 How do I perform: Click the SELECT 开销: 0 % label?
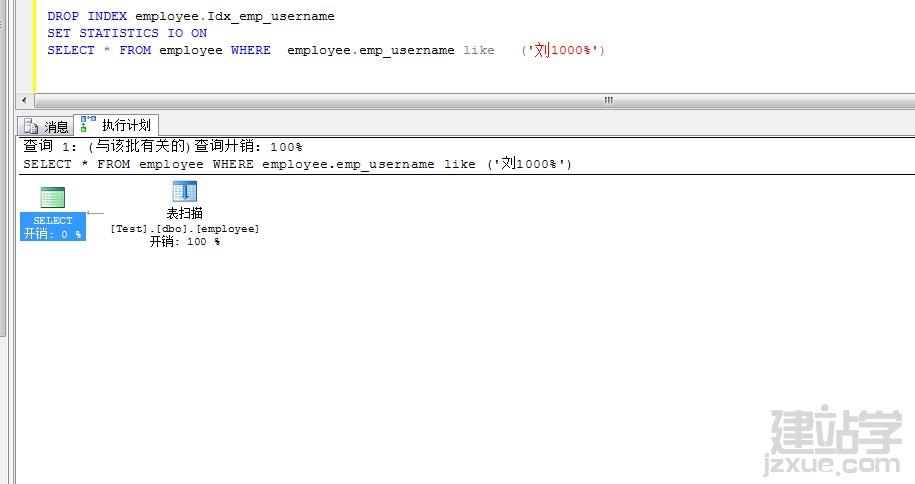(53, 227)
